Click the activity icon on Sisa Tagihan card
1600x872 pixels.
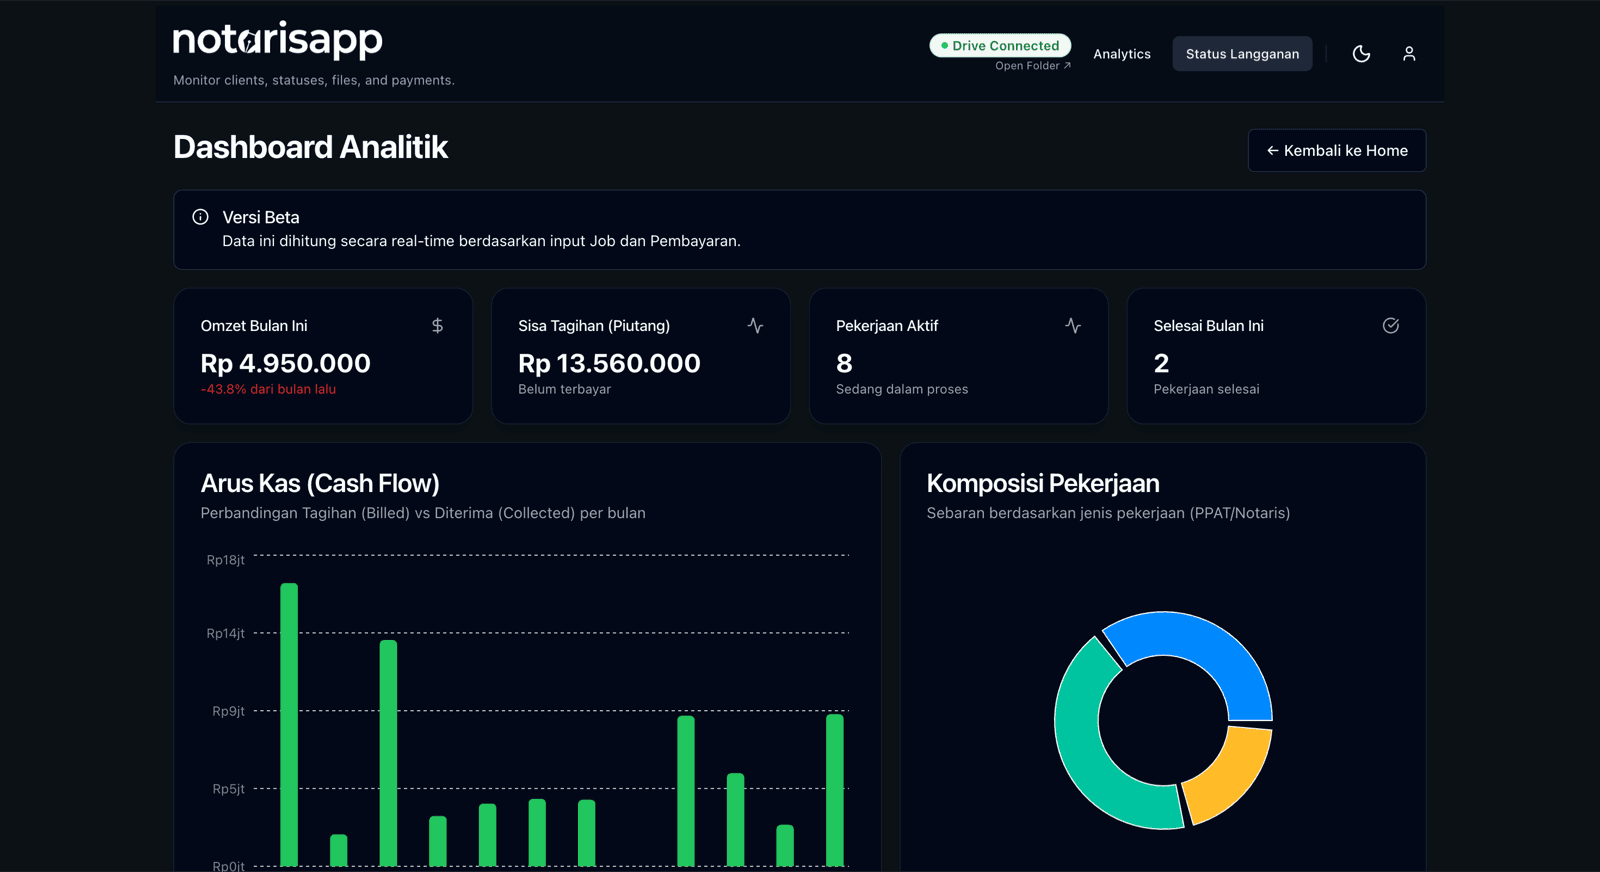click(755, 326)
